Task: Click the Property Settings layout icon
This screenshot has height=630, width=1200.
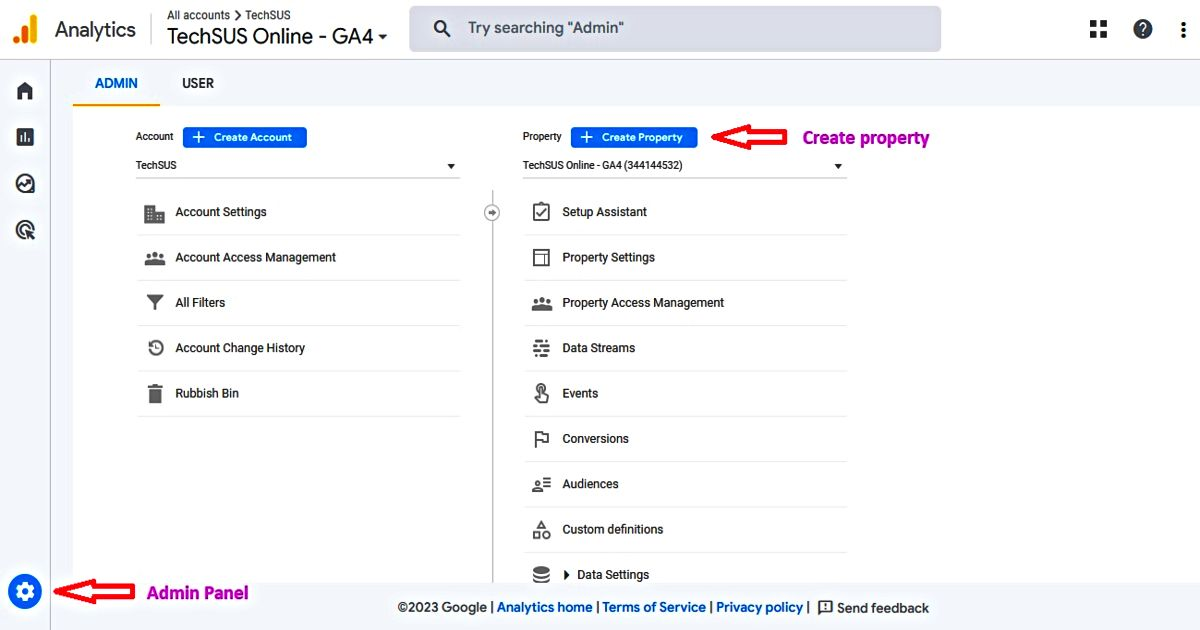Action: tap(541, 258)
